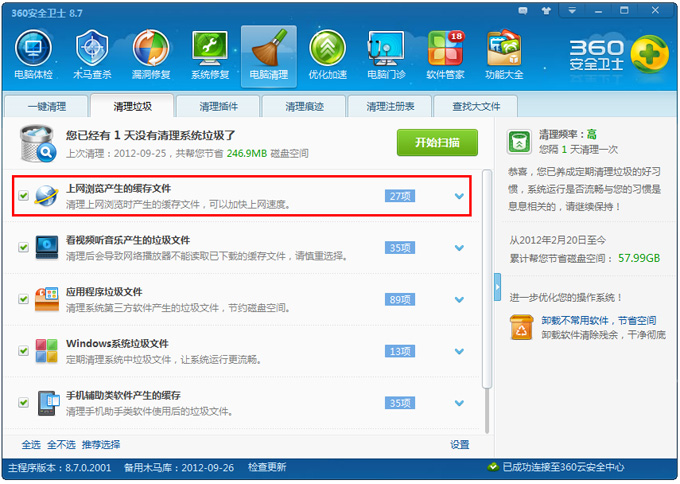Click the cloud security connected status icon
Screen dimensions: 680x484
tap(493, 467)
